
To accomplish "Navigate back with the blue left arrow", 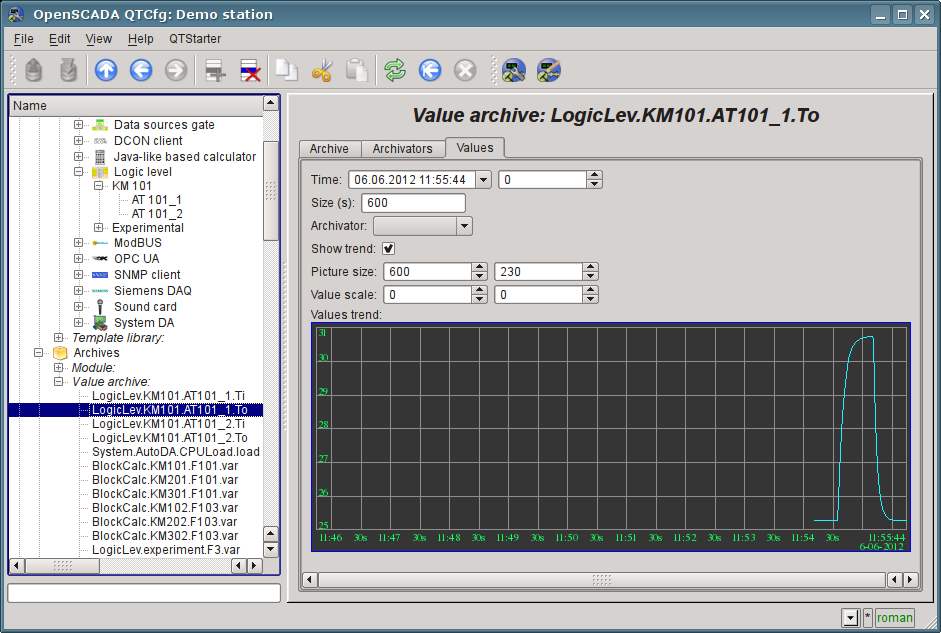I will (x=141, y=70).
